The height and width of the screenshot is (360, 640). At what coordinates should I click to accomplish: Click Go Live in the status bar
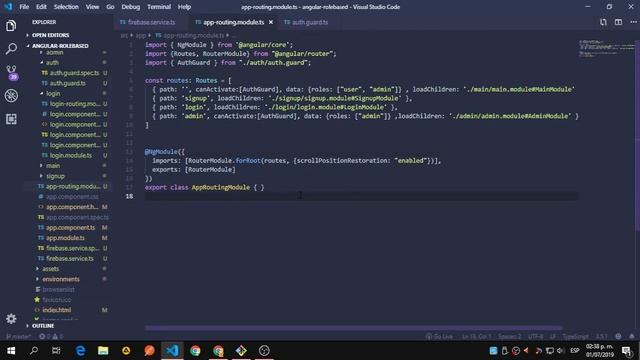coord(440,336)
